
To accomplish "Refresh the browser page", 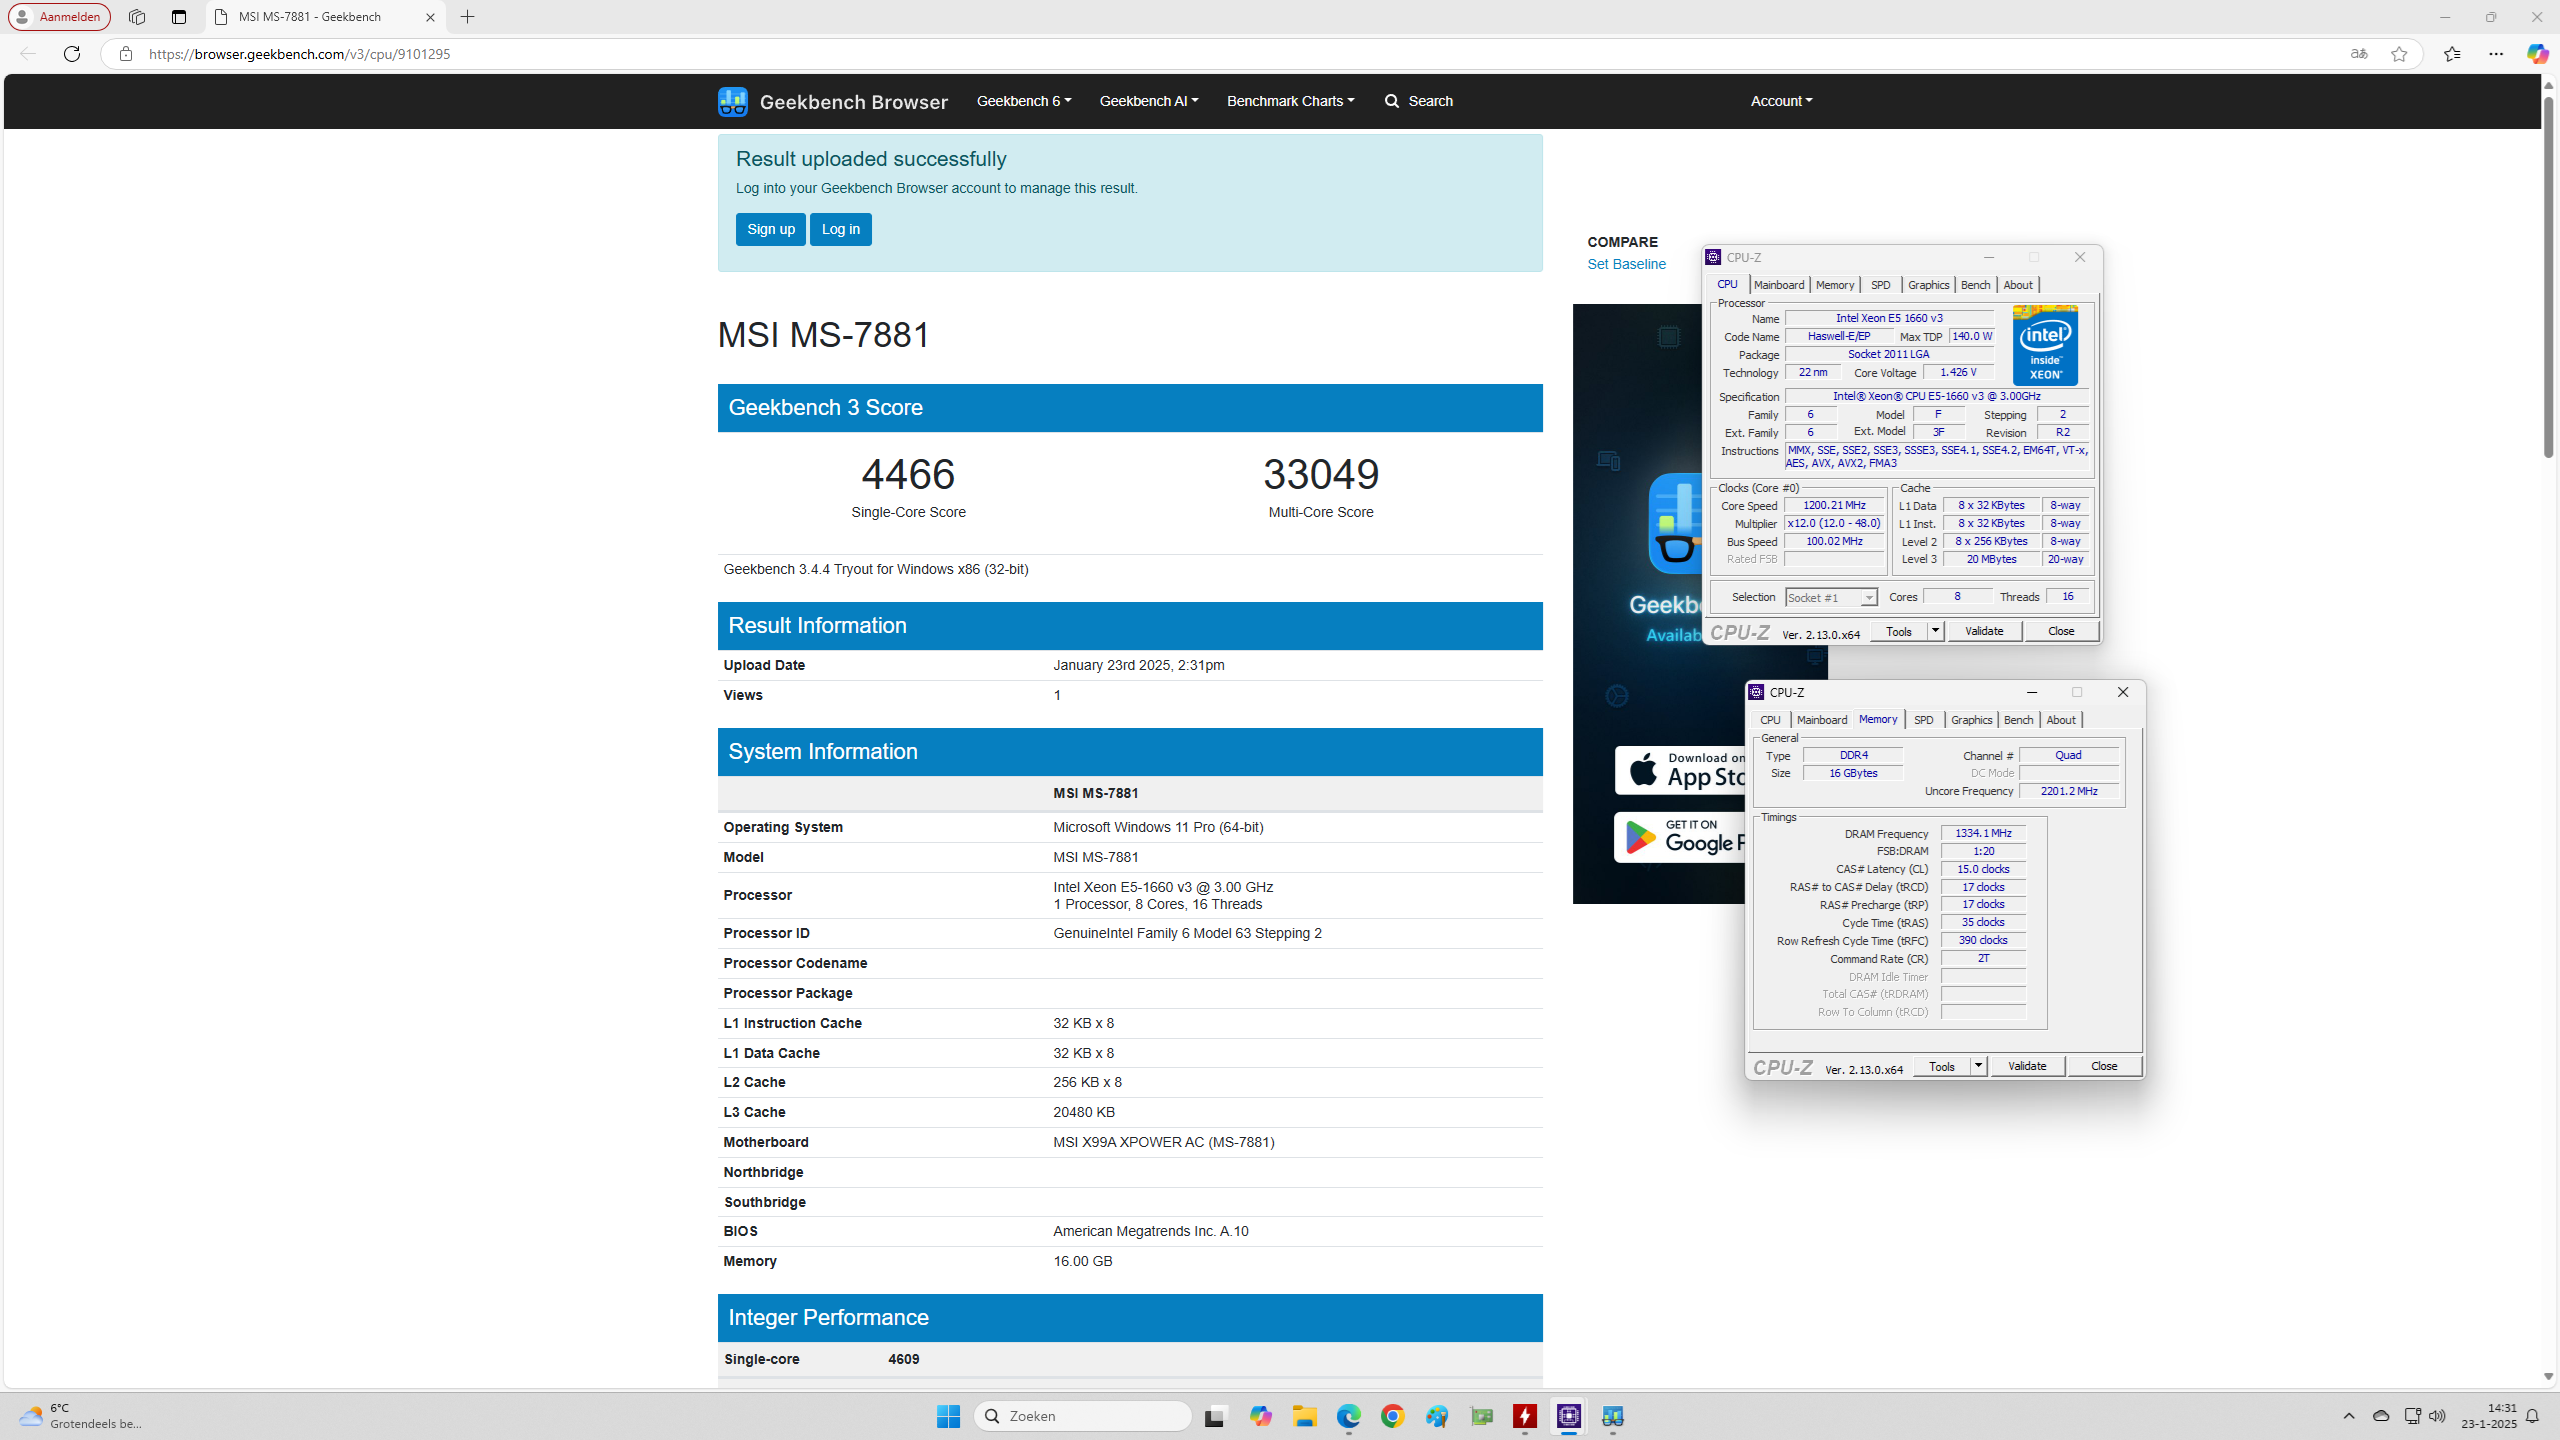I will coord(72,54).
